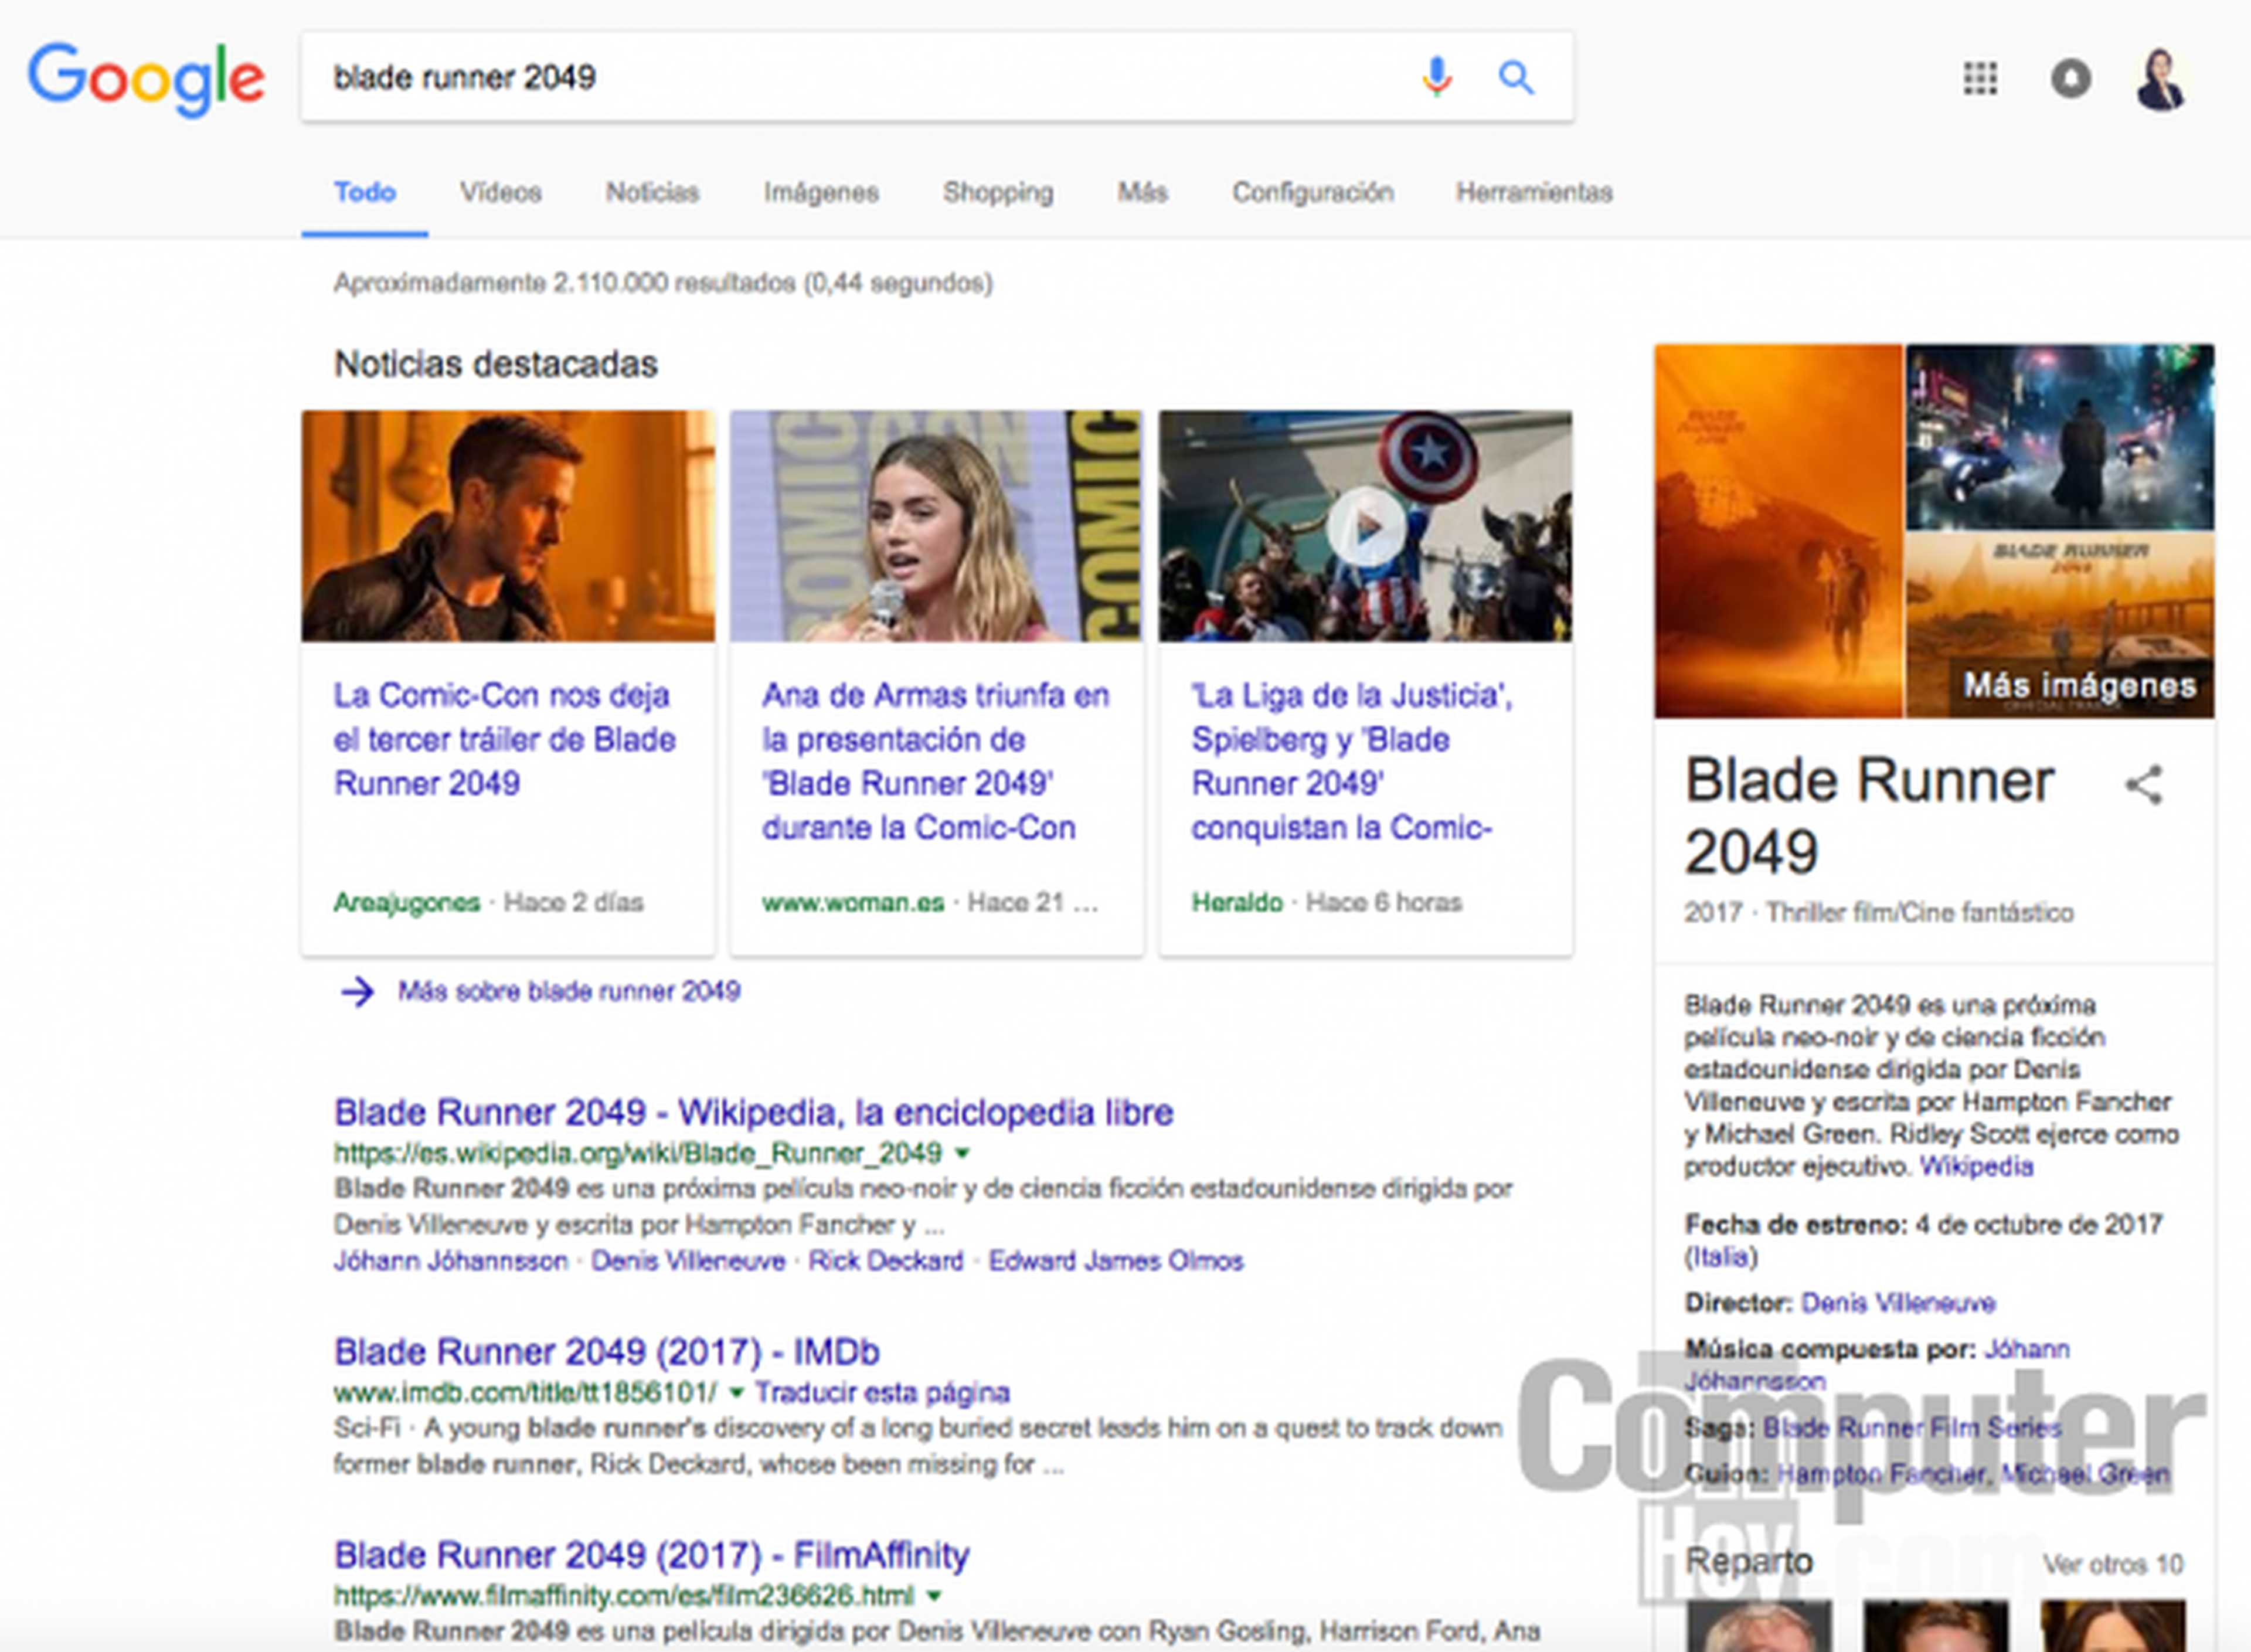The image size is (2251, 1652).
Task: Open Herramientas search tools
Action: coord(1534,192)
